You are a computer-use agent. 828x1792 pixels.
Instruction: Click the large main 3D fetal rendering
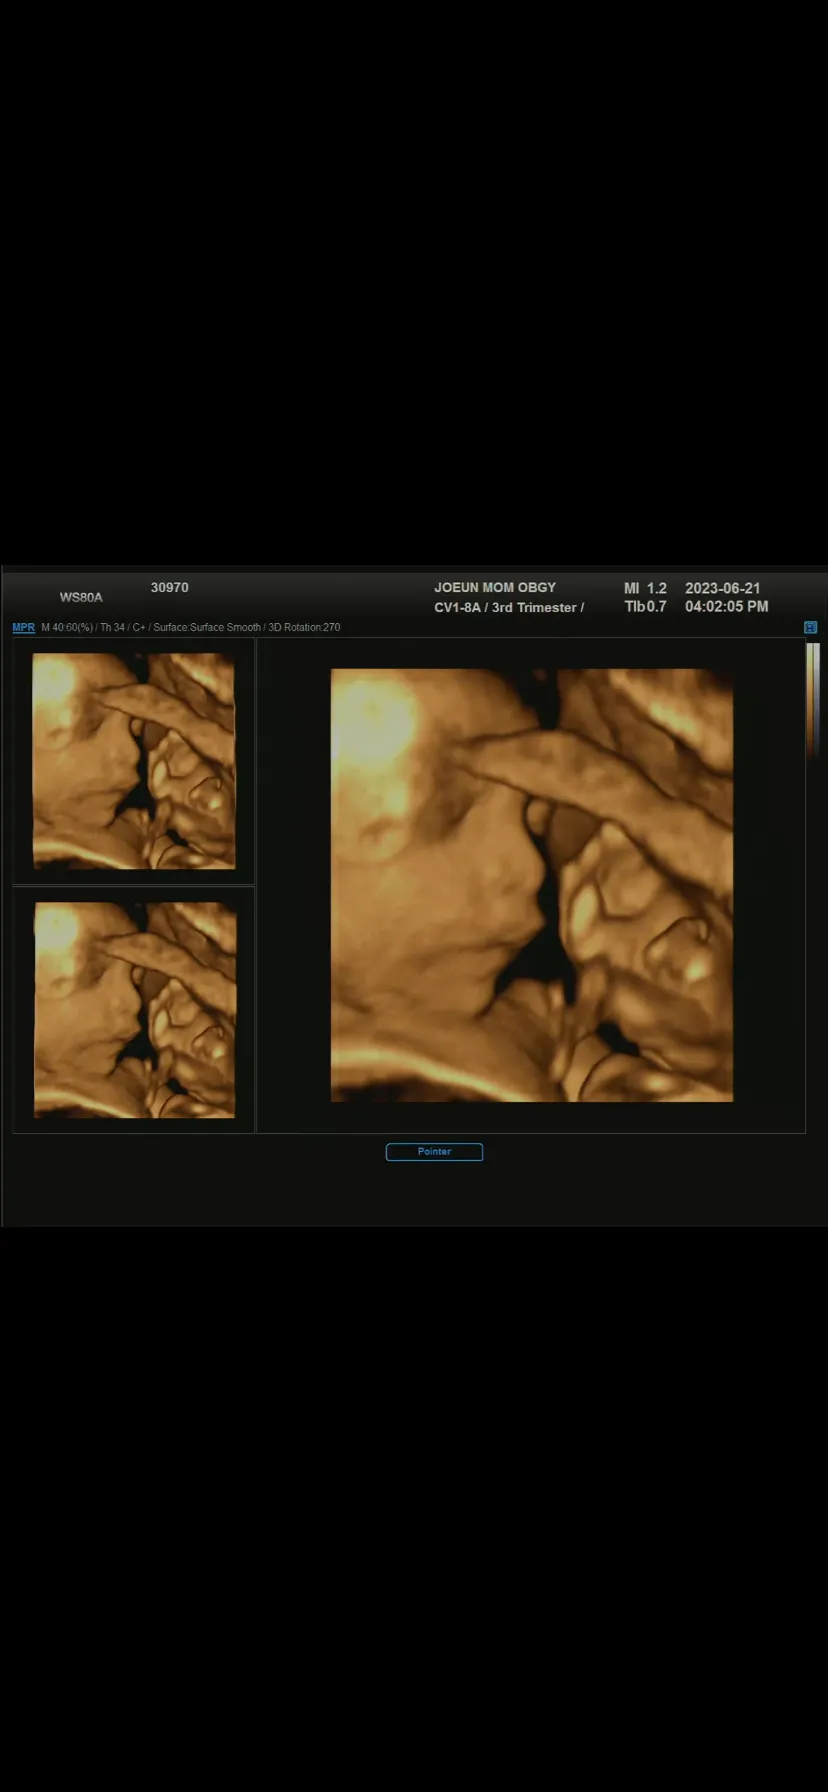click(x=531, y=885)
